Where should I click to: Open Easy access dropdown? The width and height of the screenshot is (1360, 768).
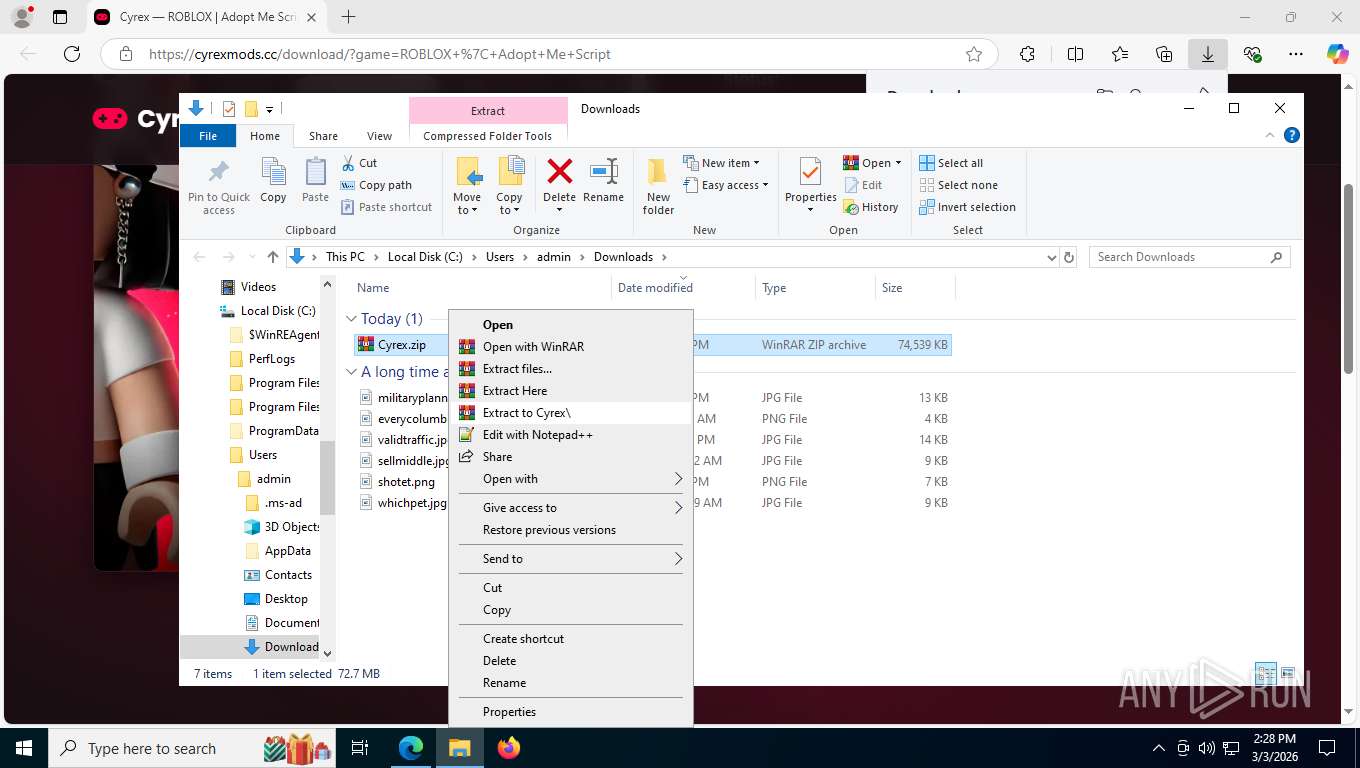(727, 185)
